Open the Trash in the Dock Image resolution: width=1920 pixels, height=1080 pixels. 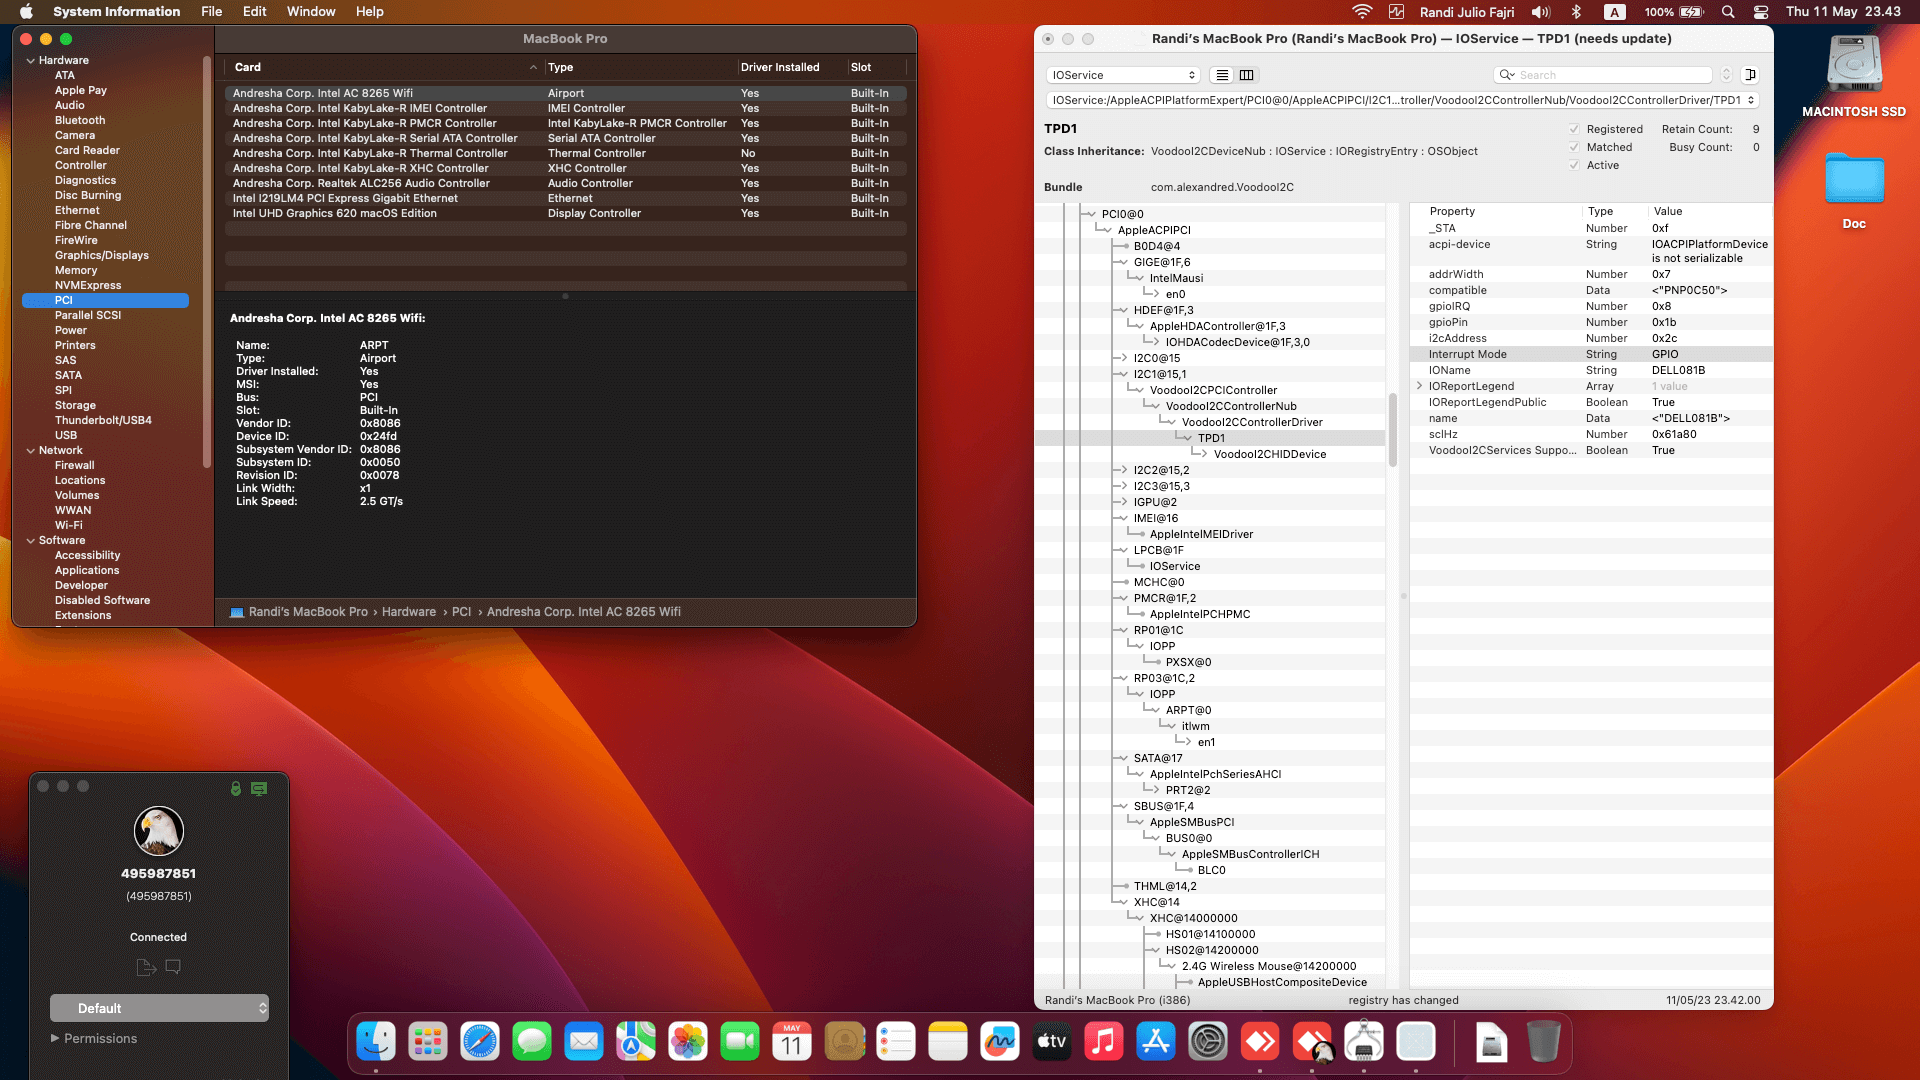coord(1543,1043)
